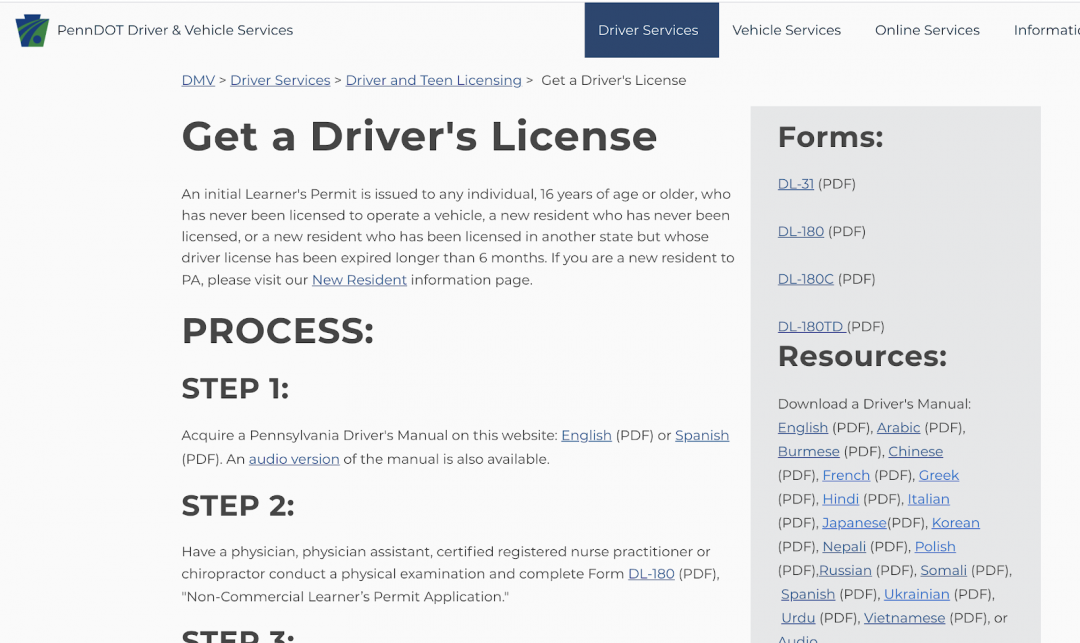
Task: Download the DL-31 form
Action: tap(796, 184)
